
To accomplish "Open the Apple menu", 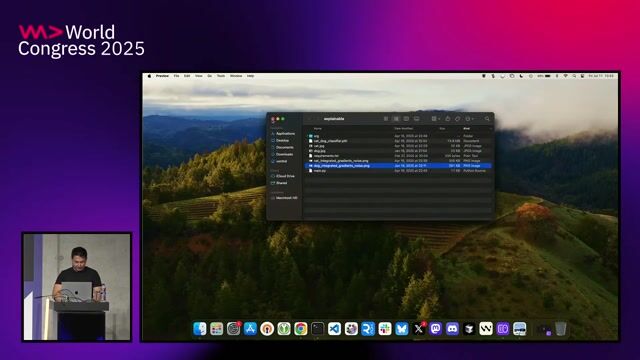I will click(x=149, y=76).
